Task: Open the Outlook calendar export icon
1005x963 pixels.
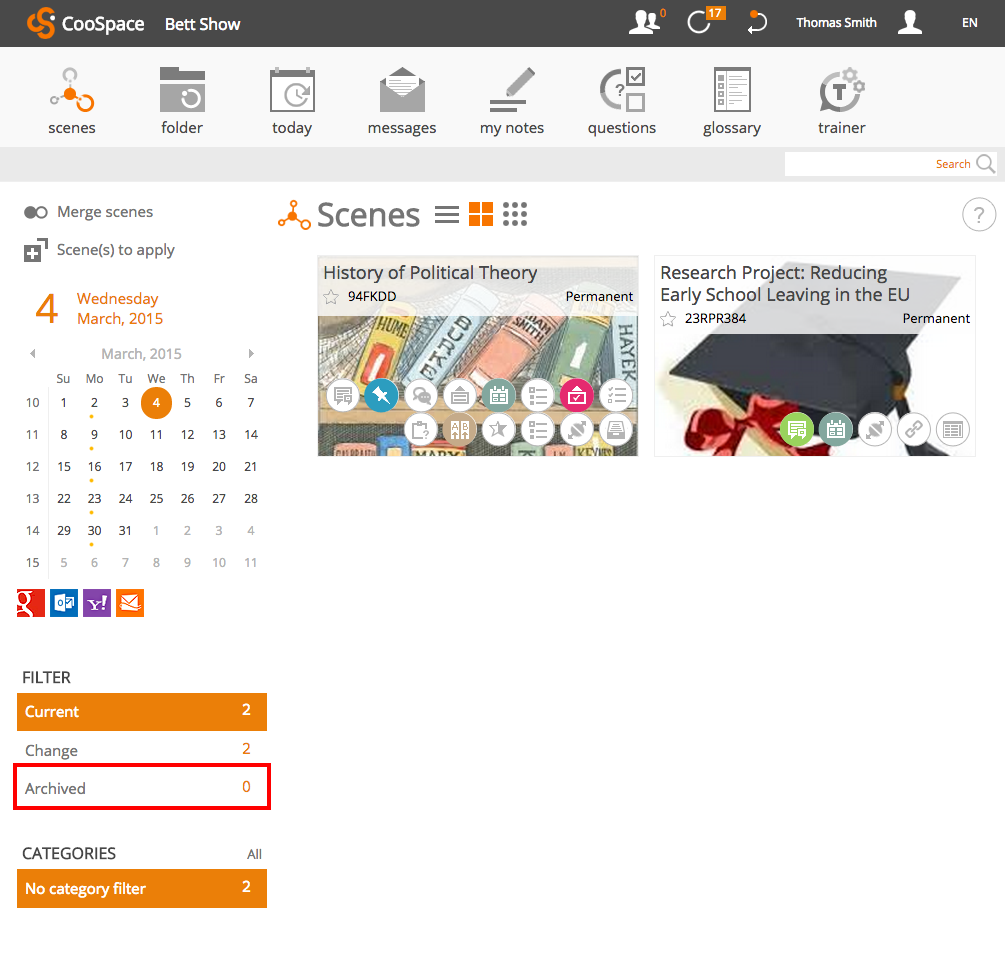Action: (64, 603)
